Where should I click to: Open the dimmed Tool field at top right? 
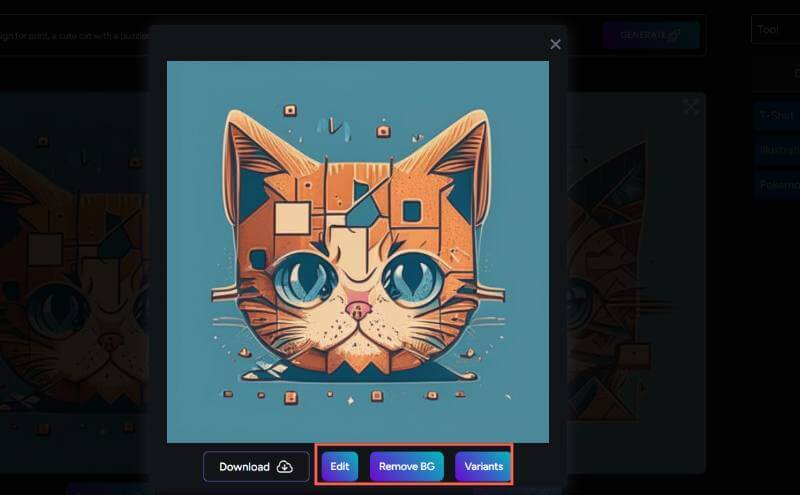[776, 30]
